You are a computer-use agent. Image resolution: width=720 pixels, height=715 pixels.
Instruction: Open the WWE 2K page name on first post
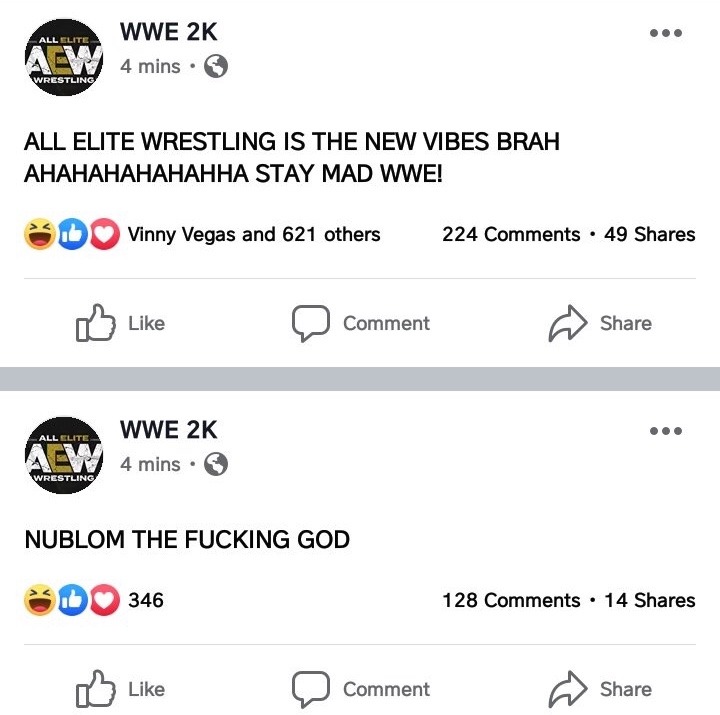[x=168, y=32]
